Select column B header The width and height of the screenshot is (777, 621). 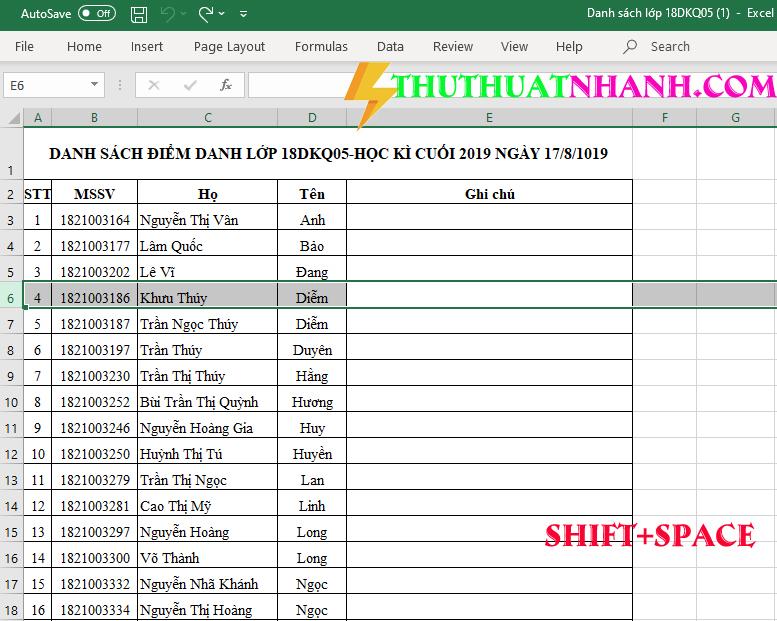coord(94,118)
